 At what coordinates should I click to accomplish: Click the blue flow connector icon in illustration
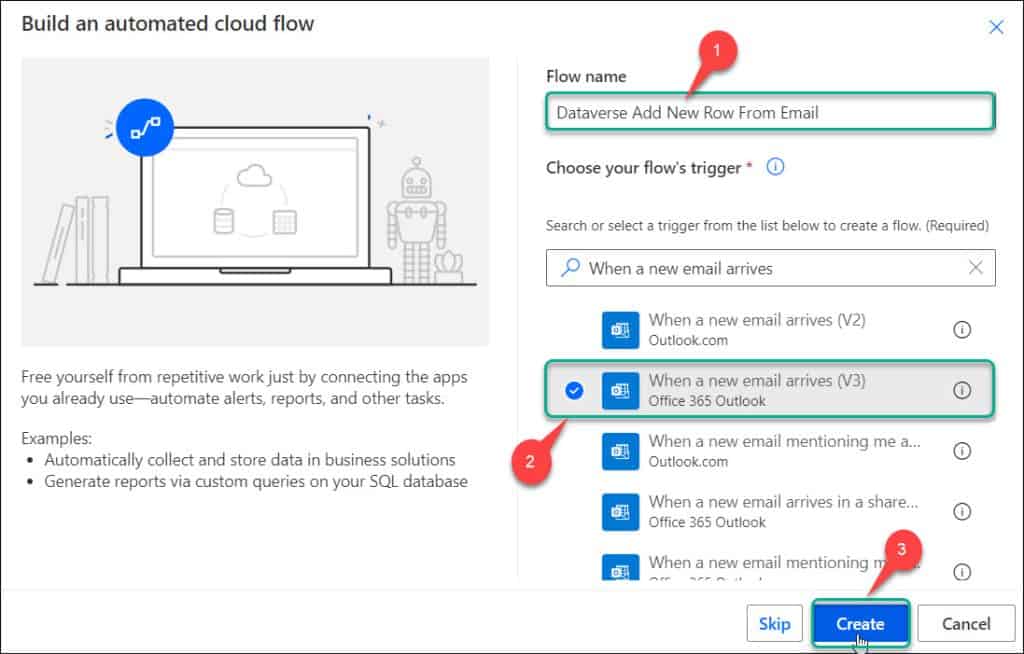click(x=145, y=128)
